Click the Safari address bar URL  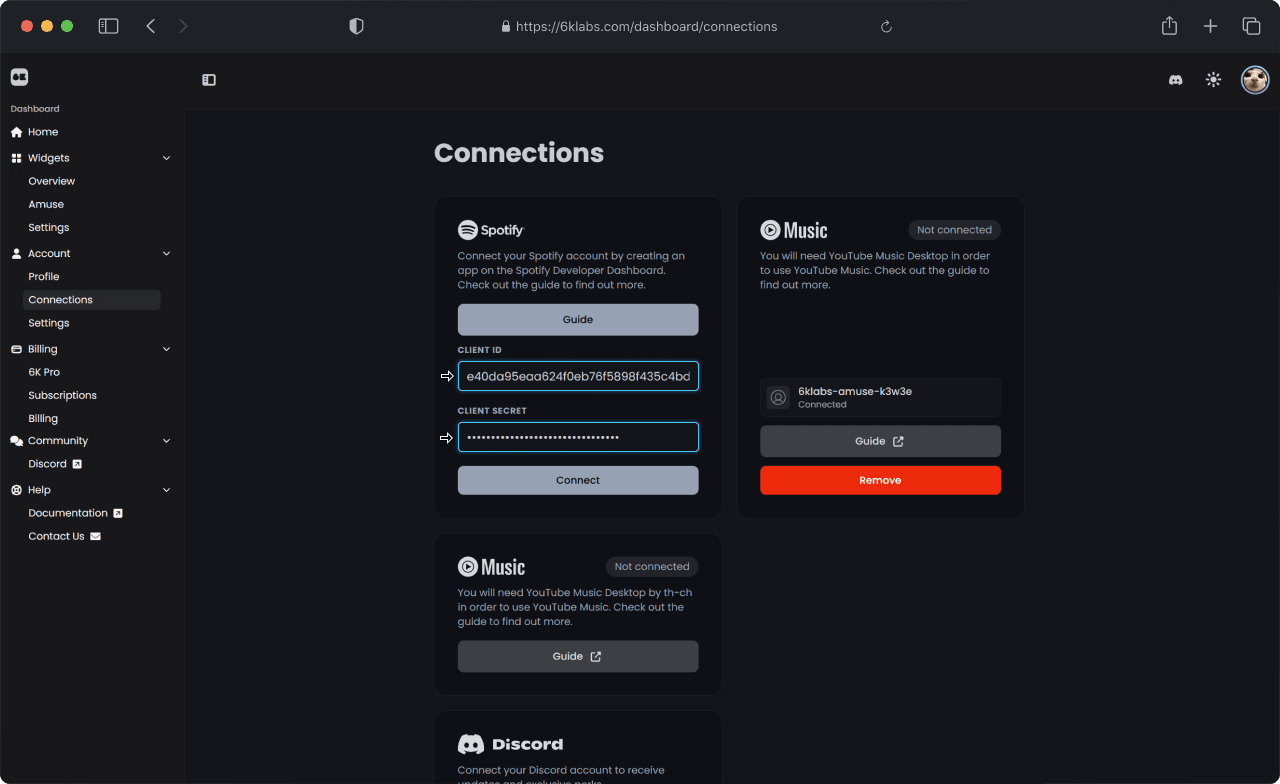click(x=646, y=27)
